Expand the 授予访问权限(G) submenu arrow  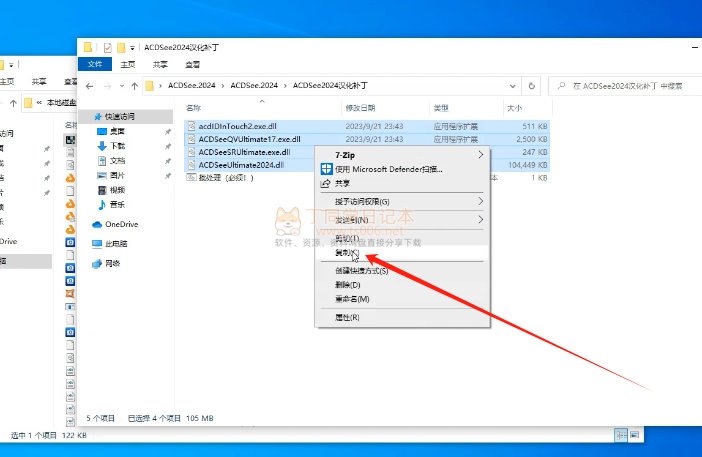coord(480,201)
